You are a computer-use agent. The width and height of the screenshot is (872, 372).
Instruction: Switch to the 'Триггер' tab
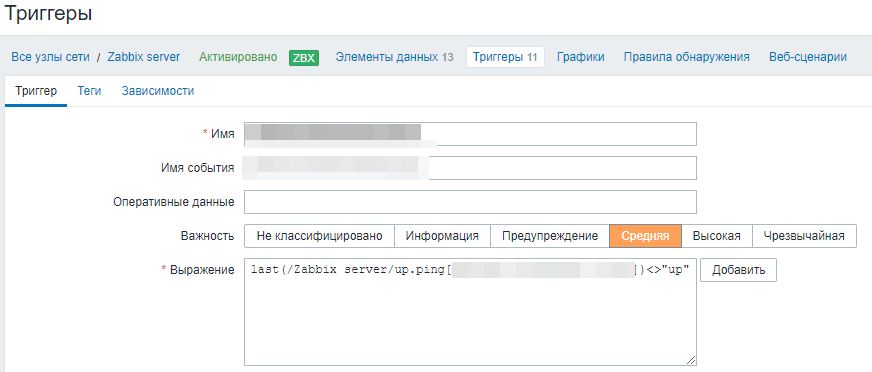(36, 91)
